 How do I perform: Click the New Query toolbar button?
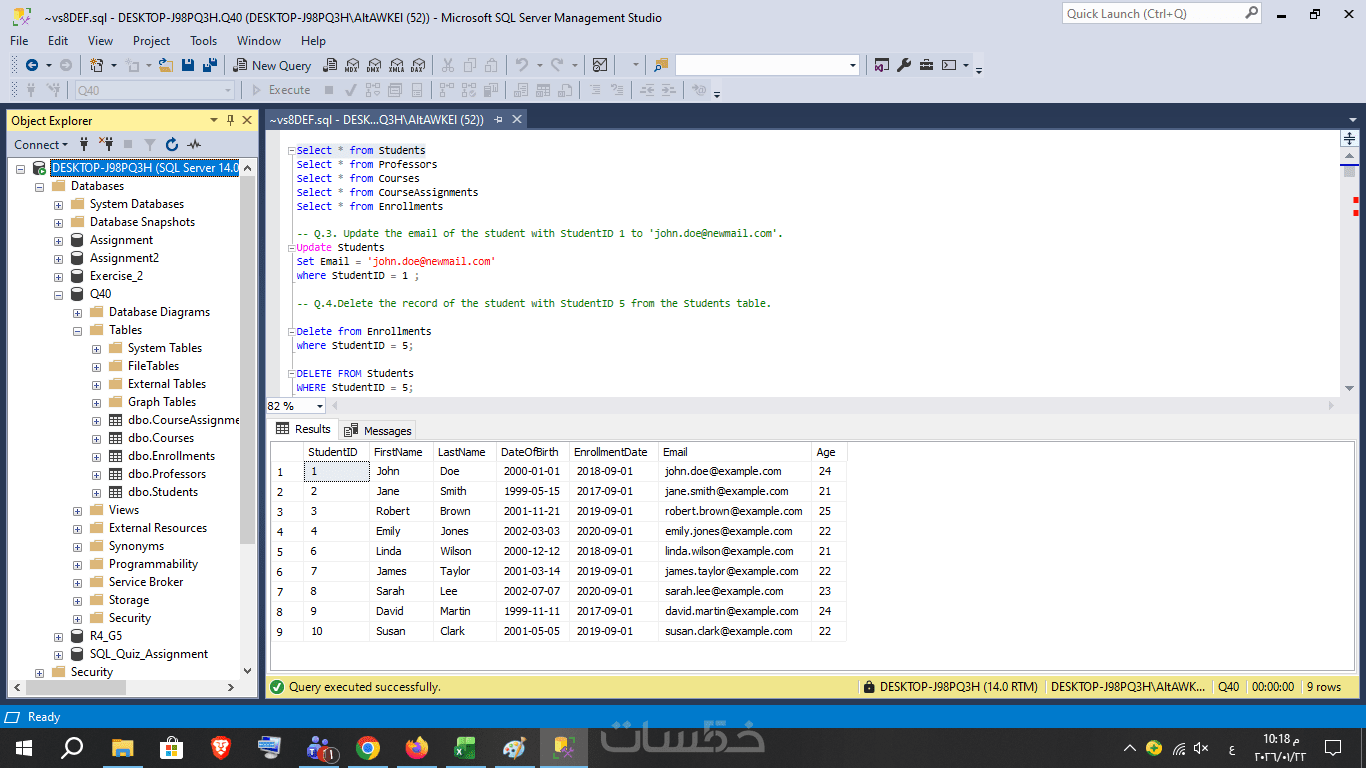(272, 65)
